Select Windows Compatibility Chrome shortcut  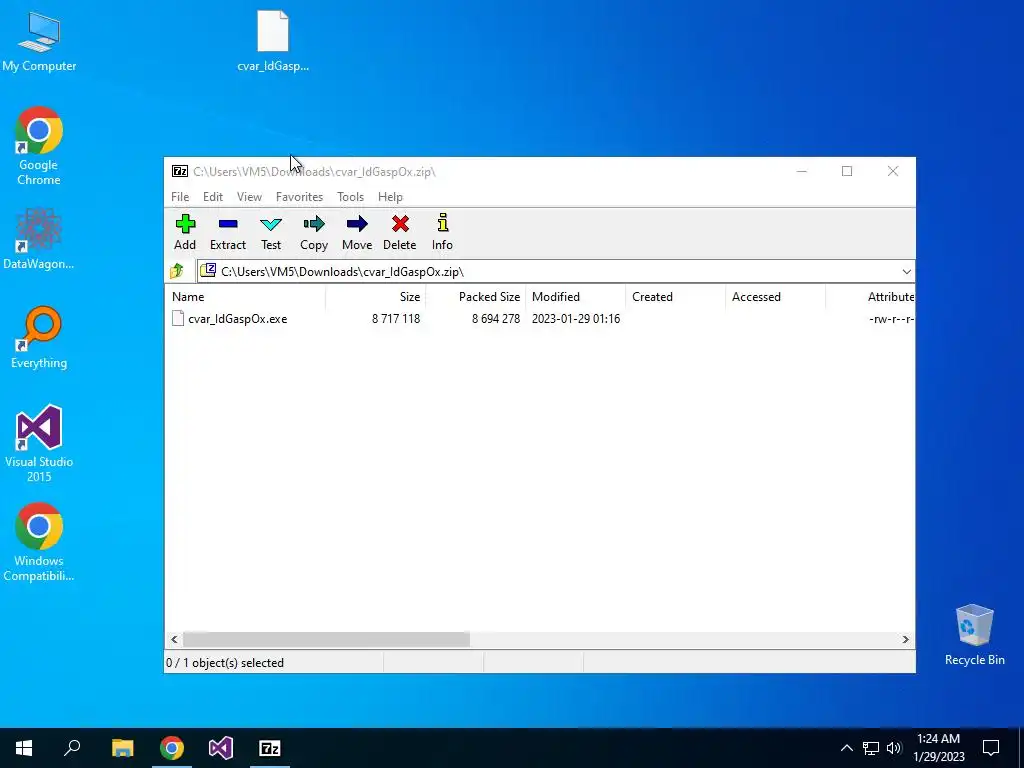[x=39, y=542]
